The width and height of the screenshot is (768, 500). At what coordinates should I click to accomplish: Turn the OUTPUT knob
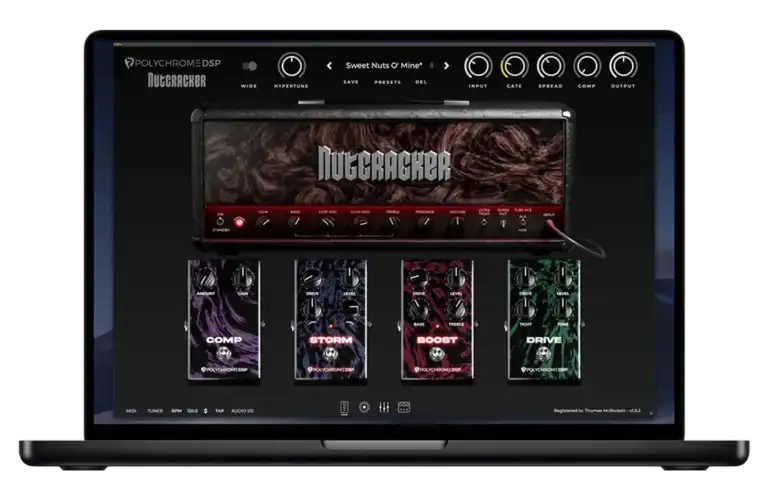coord(623,66)
